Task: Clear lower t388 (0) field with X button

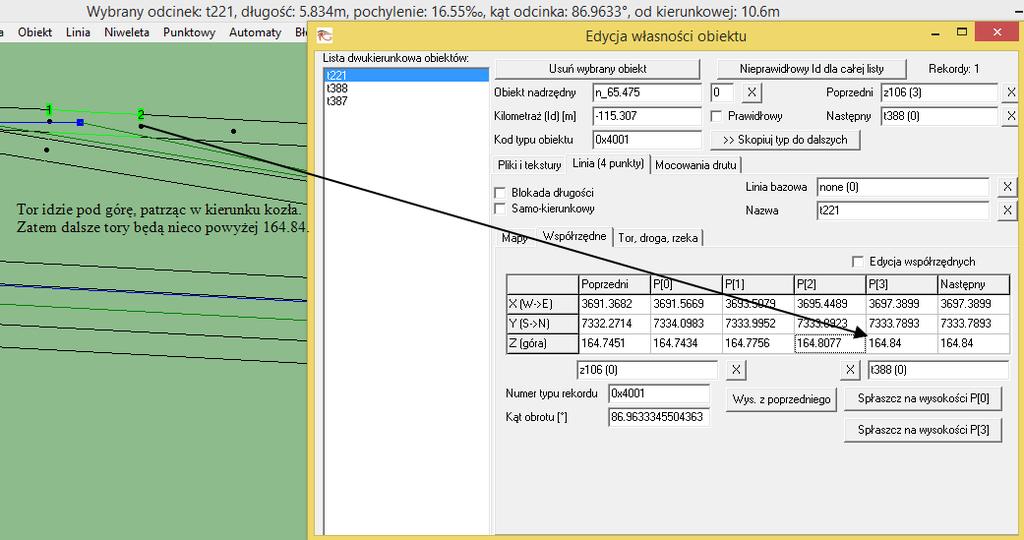Action: pyautogui.click(x=850, y=370)
